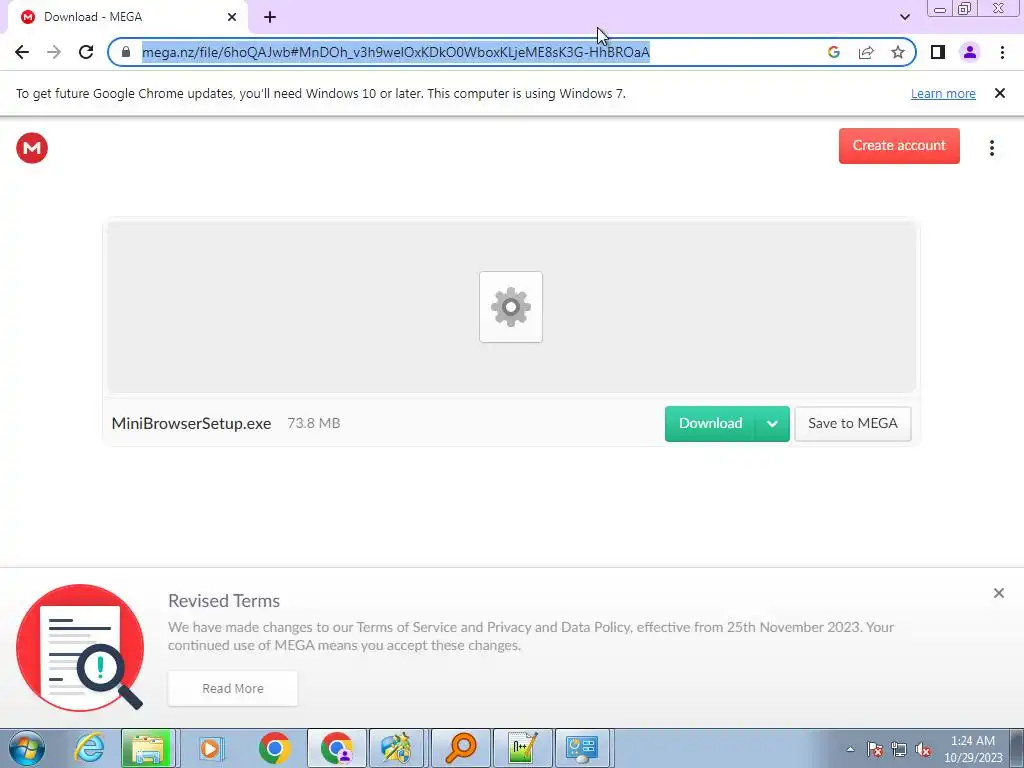Open the Windows Start menu

tap(27, 748)
